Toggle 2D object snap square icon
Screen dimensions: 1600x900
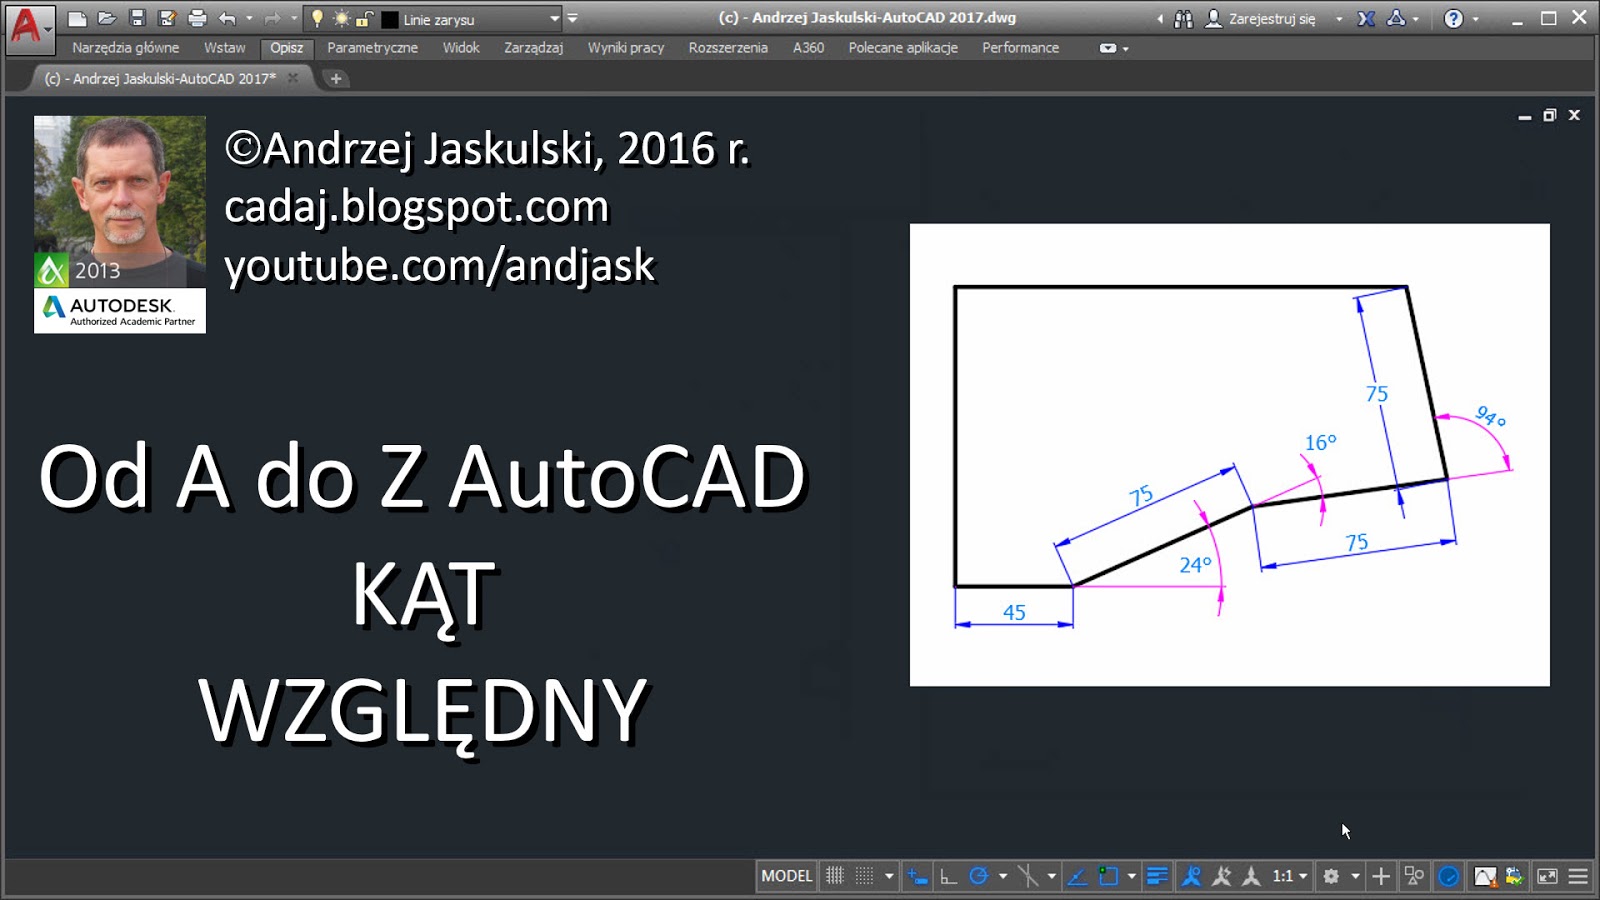pos(1108,876)
